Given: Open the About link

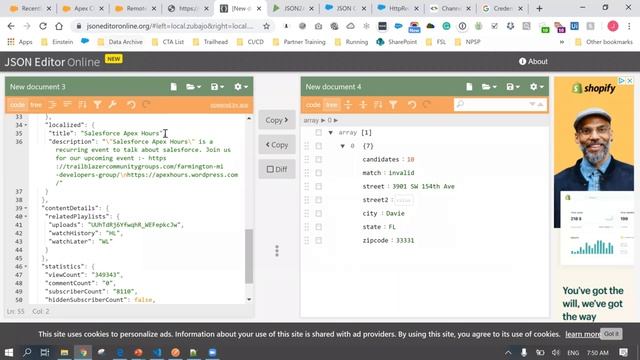Looking at the screenshot, I should click(x=533, y=61).
